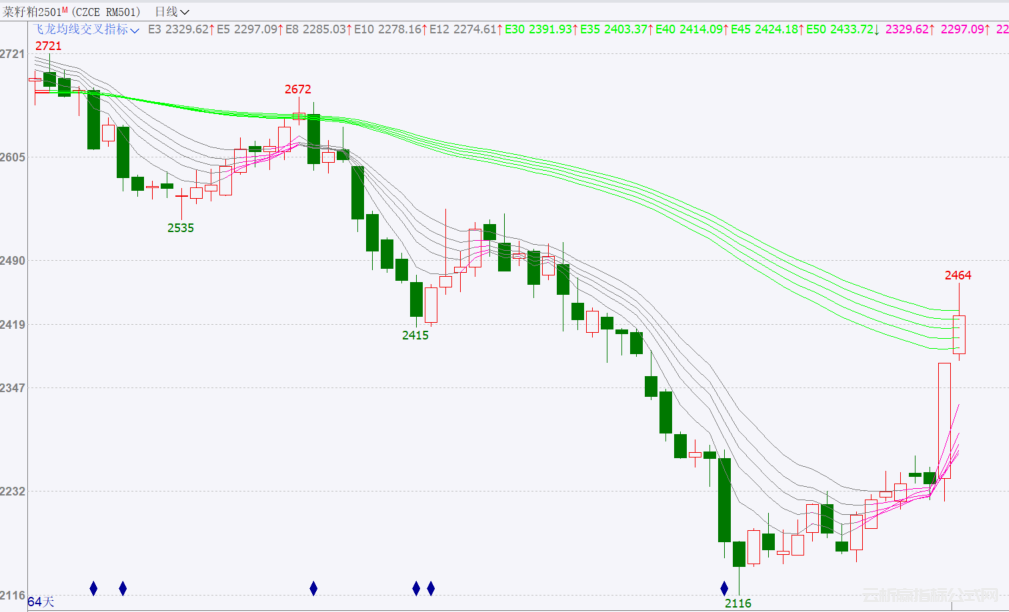Screen dimensions: 1009x612
Task: Select the green E35 2403.37 value
Action: click(616, 30)
